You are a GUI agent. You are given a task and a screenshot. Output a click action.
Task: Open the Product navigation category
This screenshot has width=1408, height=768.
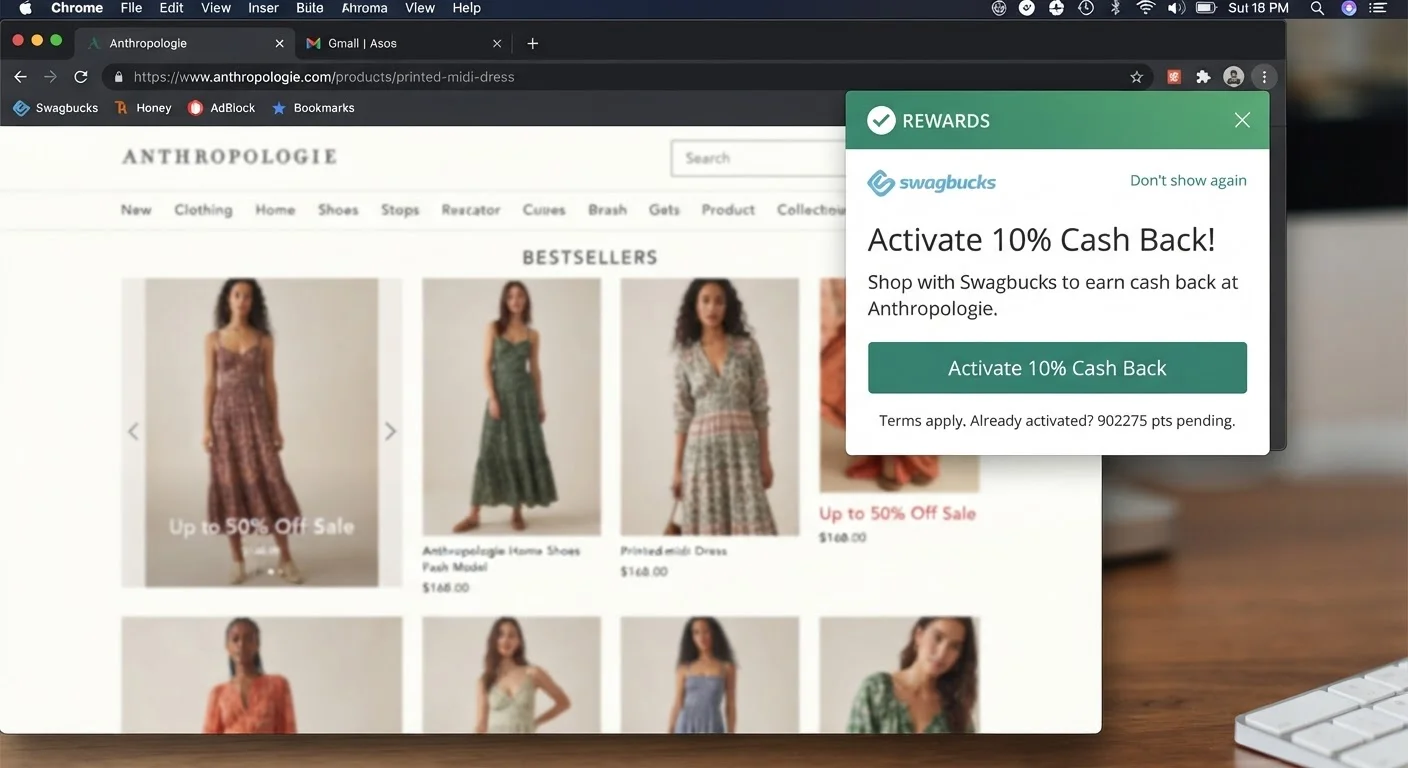pyautogui.click(x=728, y=210)
